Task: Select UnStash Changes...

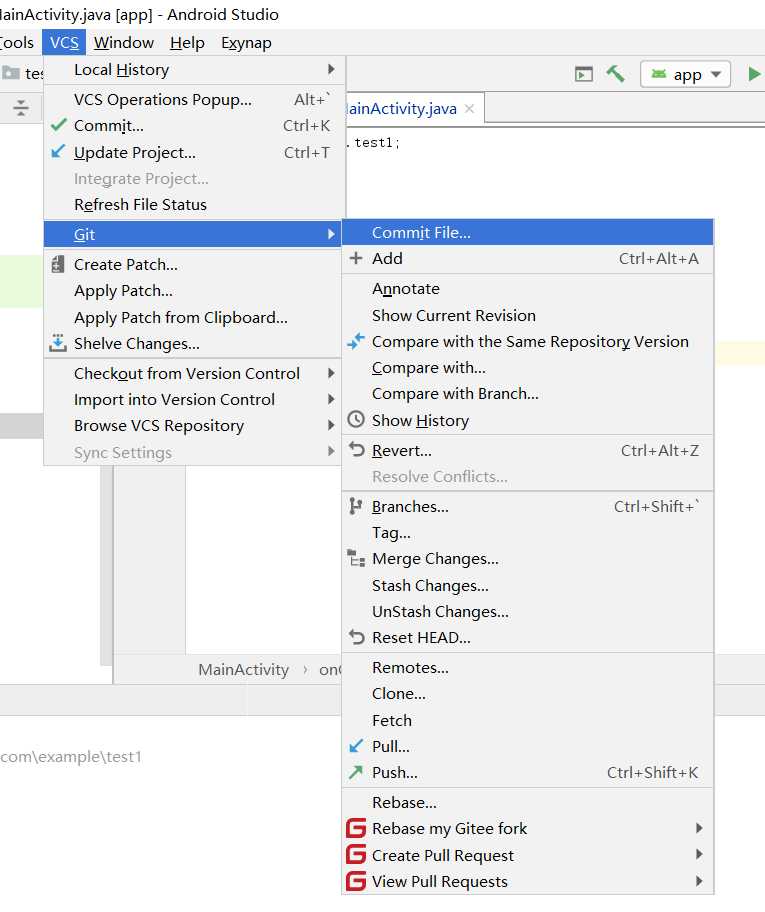Action: 527,611
